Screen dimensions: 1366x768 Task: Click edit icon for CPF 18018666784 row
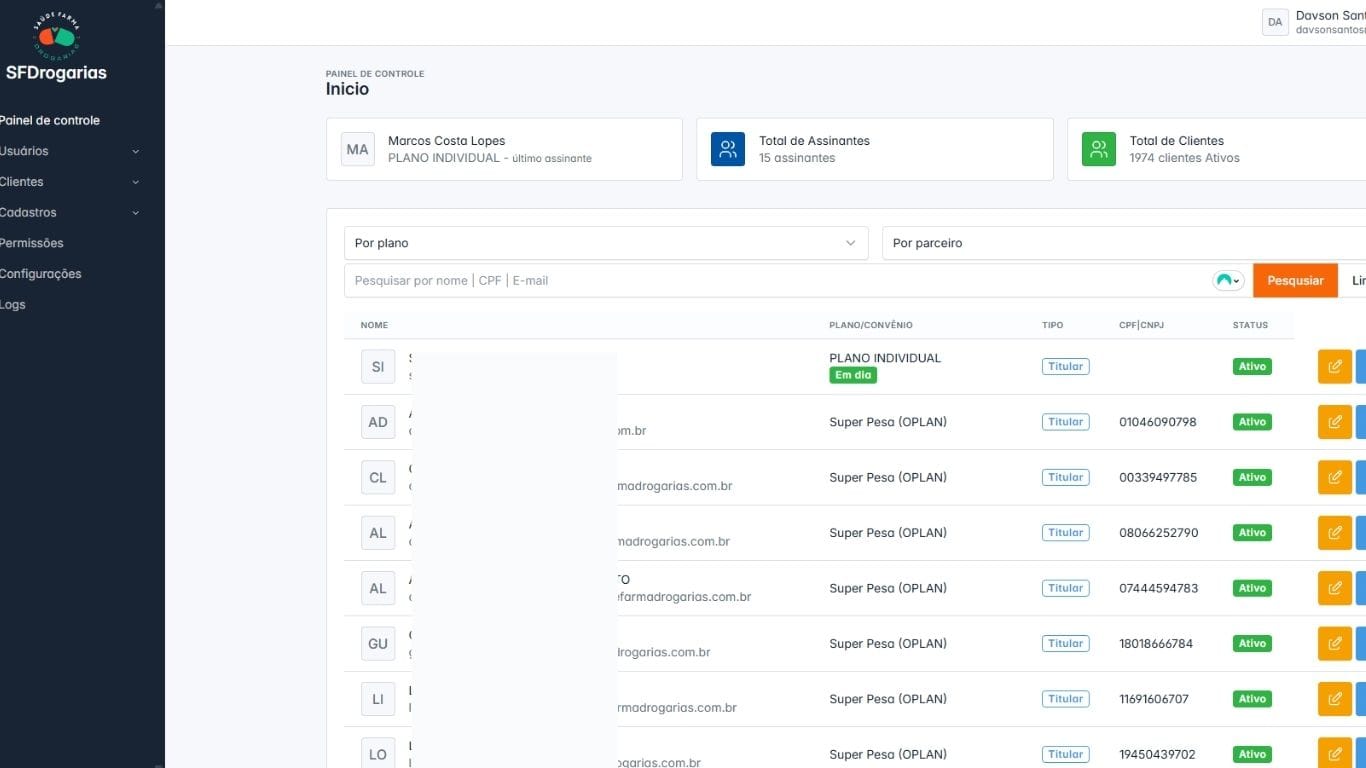(1334, 644)
